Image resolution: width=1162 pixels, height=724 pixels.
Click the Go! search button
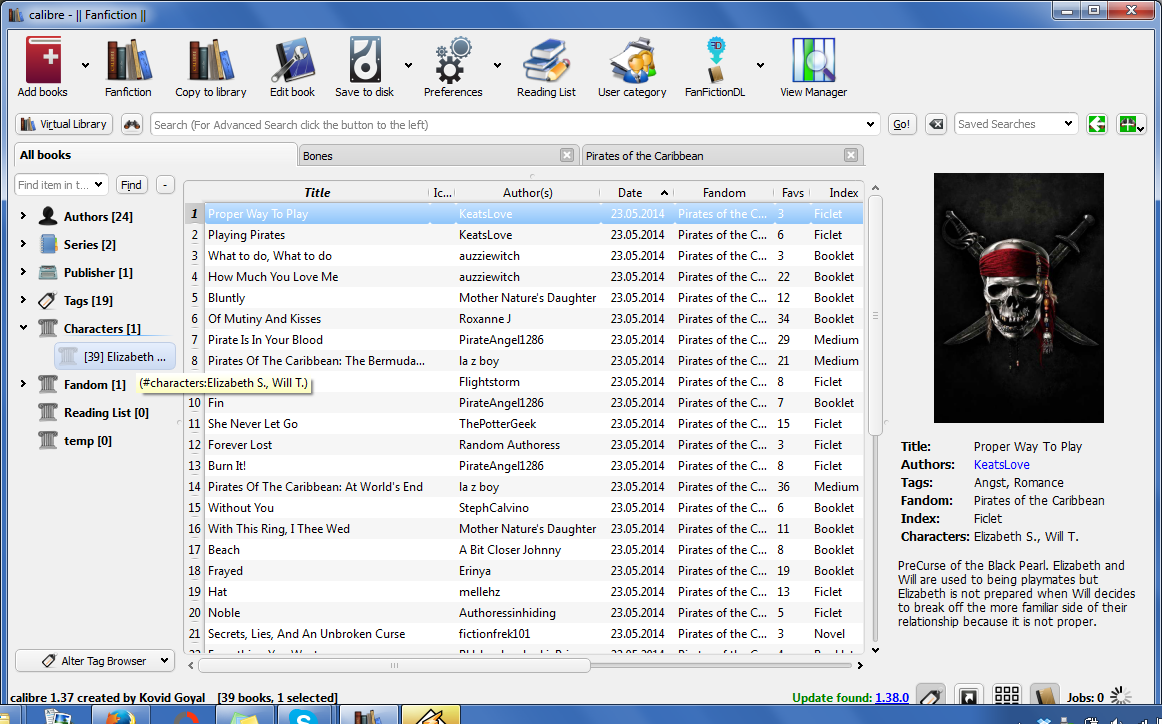(901, 124)
